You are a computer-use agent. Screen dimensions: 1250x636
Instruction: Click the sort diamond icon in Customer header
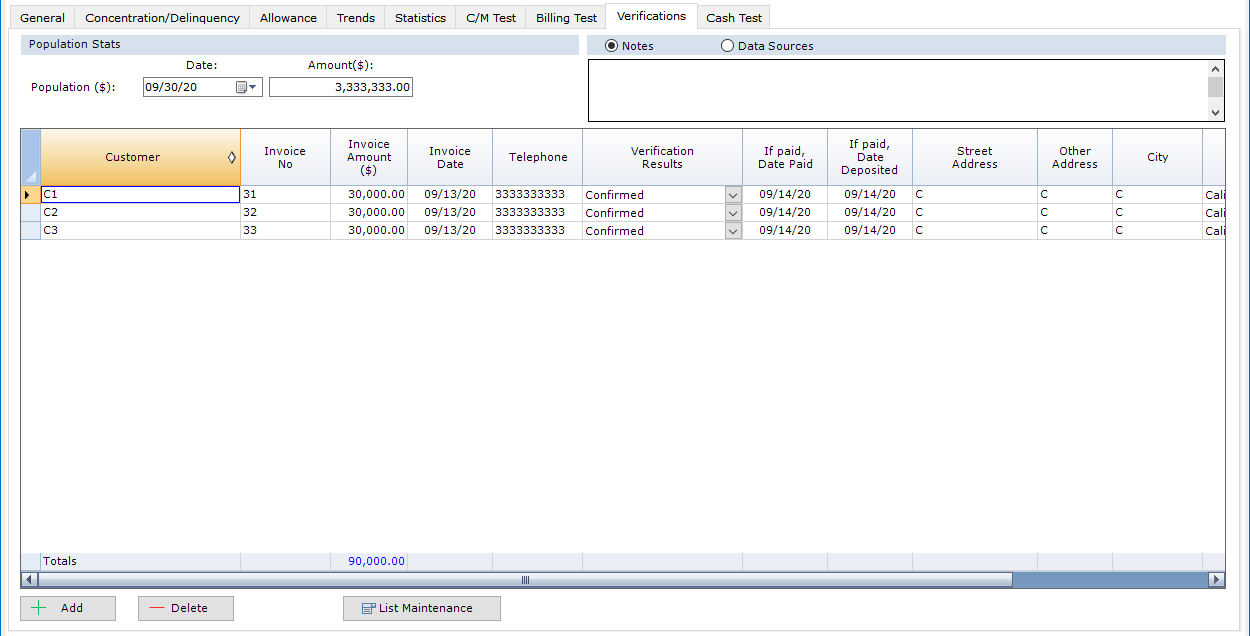(x=232, y=157)
